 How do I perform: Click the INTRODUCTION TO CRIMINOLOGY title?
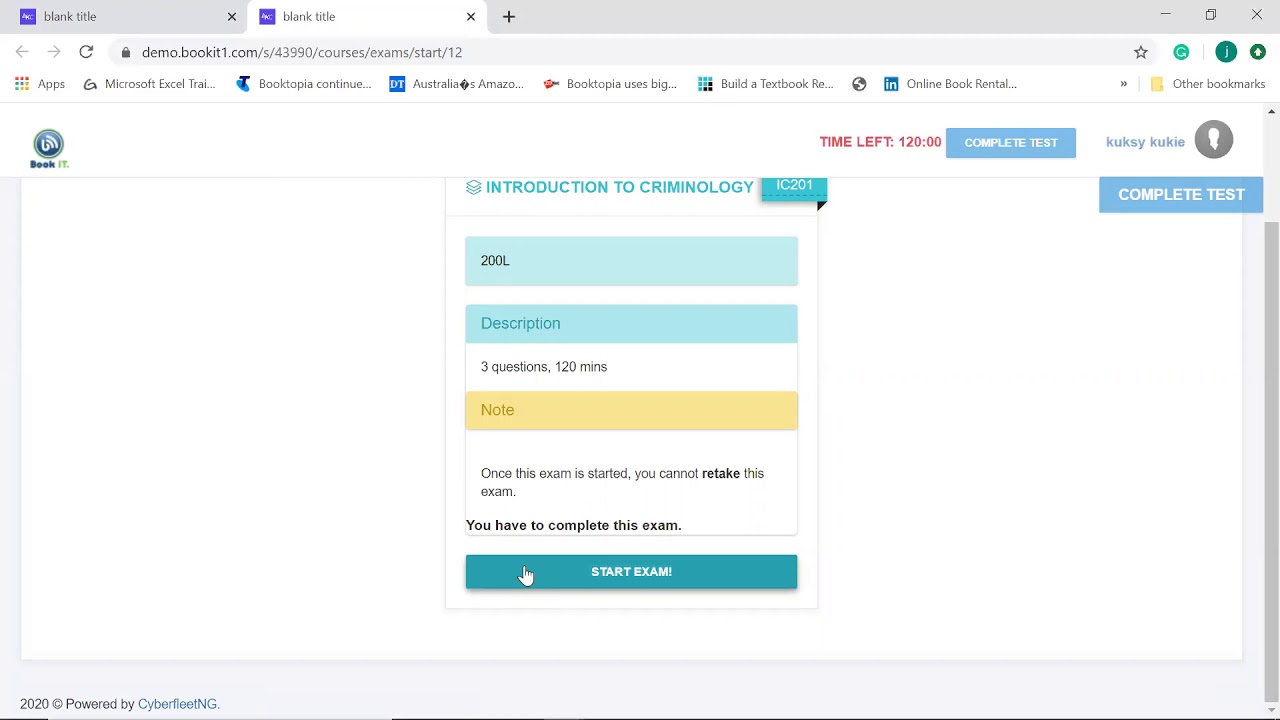(619, 187)
